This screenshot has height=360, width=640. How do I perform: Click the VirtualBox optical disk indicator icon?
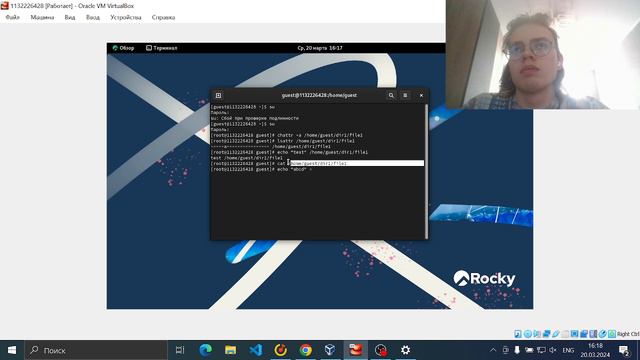click(528, 334)
